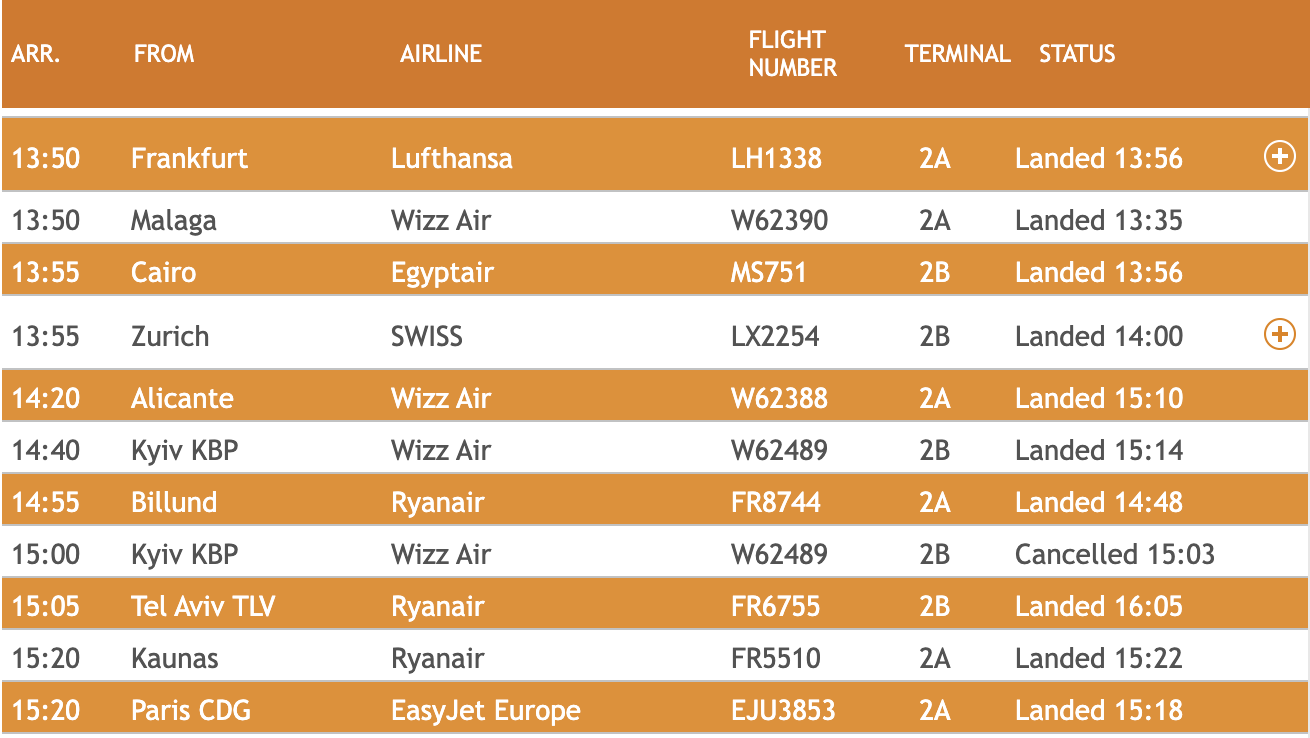
Task: Open flight LX2254 from Zurich
Action: [655, 335]
